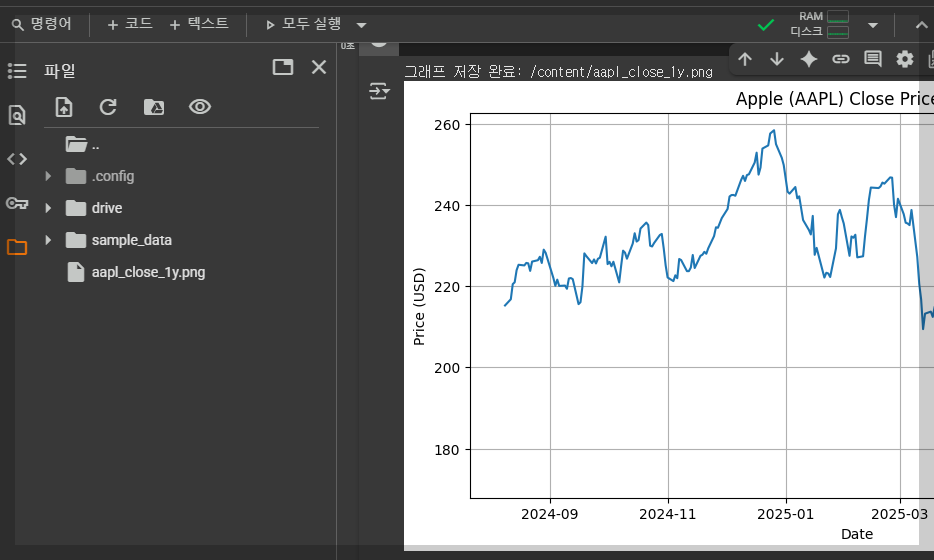
Task: Add a new text cell with + 텍스트
Action: (x=199, y=24)
